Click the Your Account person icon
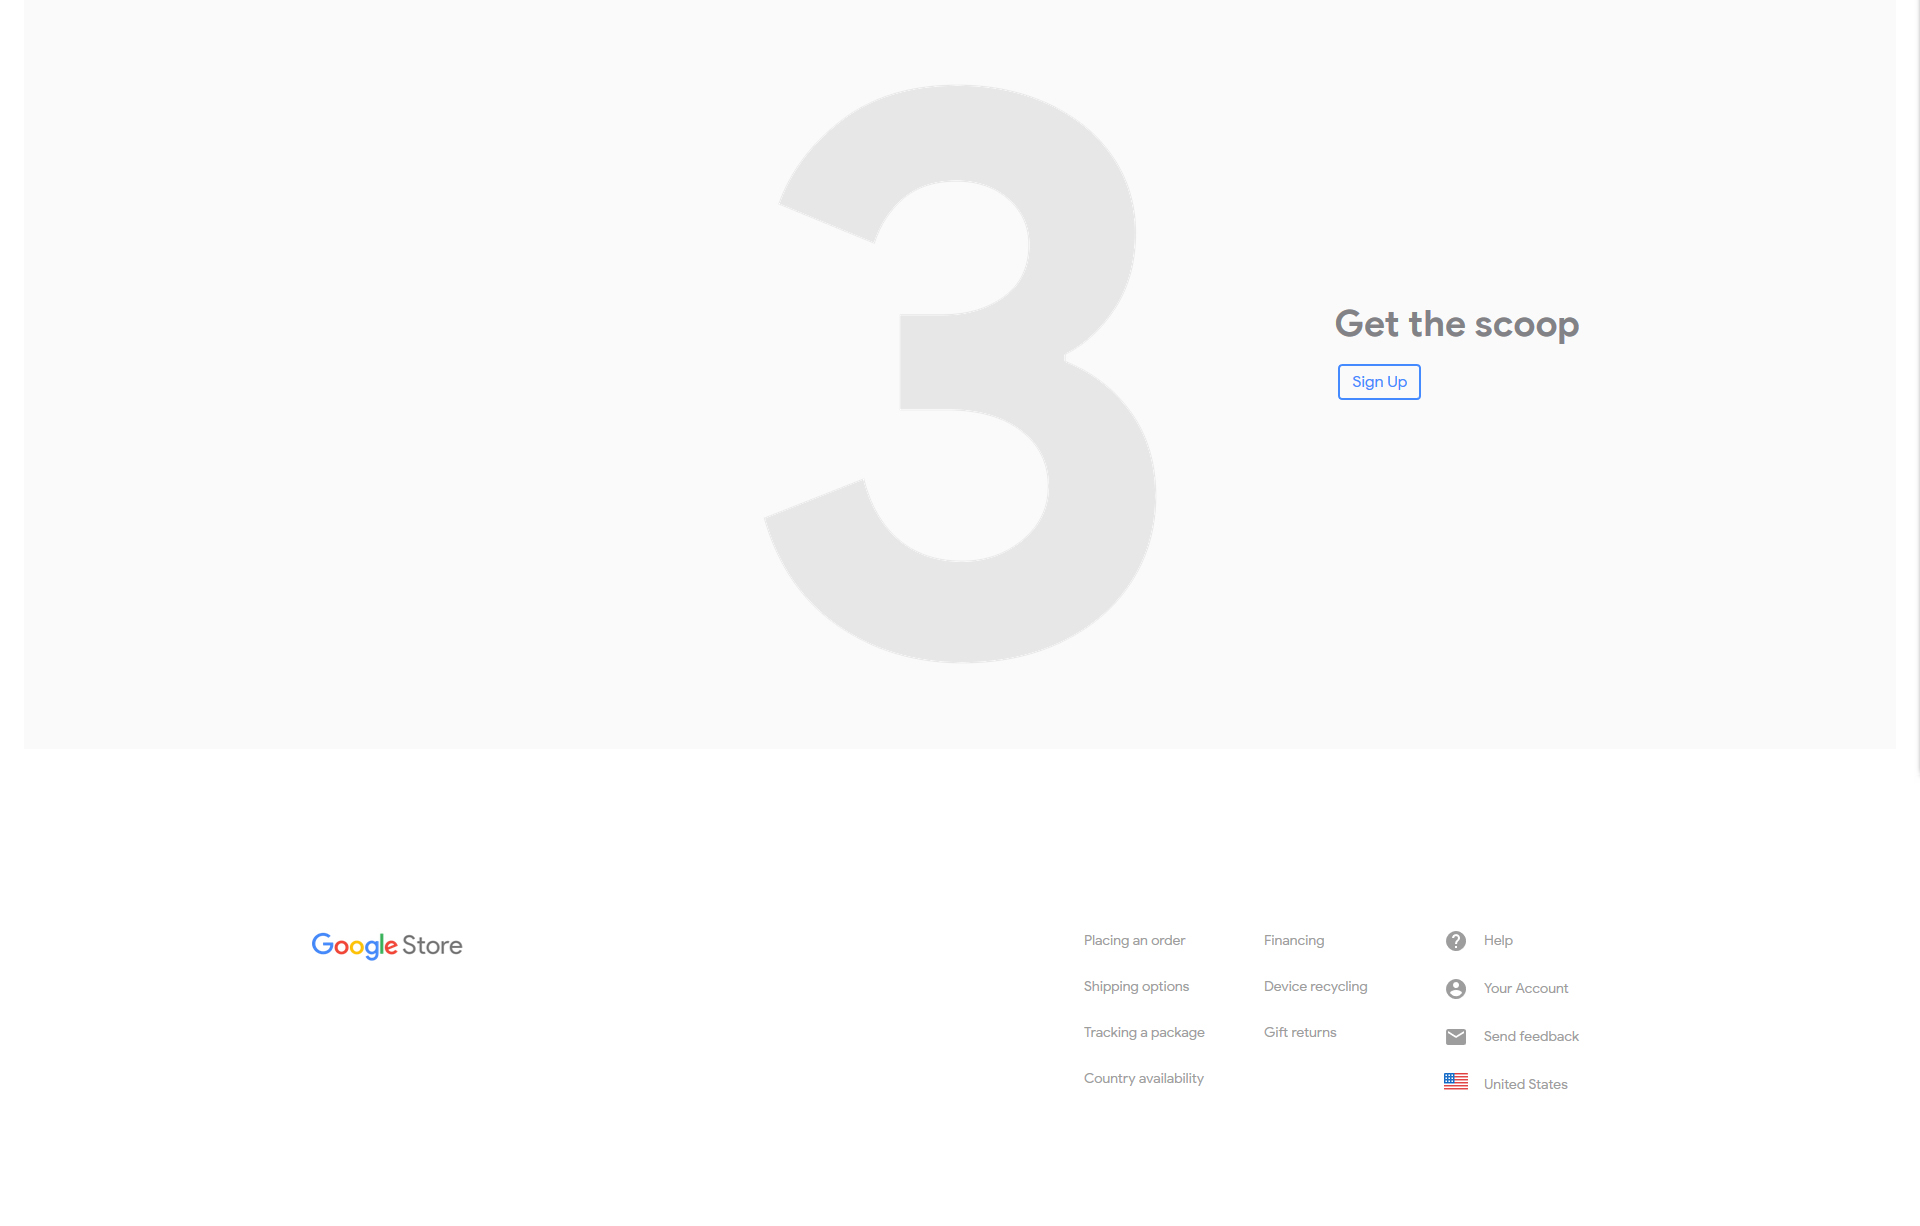 pos(1456,989)
